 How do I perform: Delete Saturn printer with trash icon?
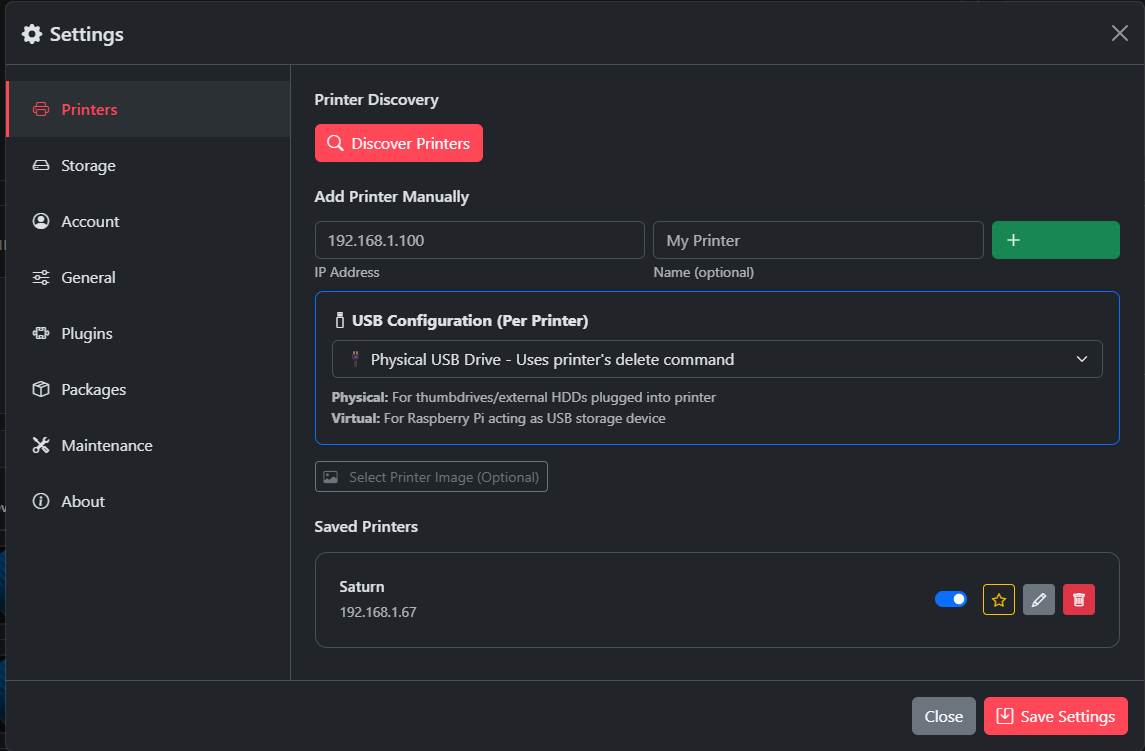(x=1079, y=600)
